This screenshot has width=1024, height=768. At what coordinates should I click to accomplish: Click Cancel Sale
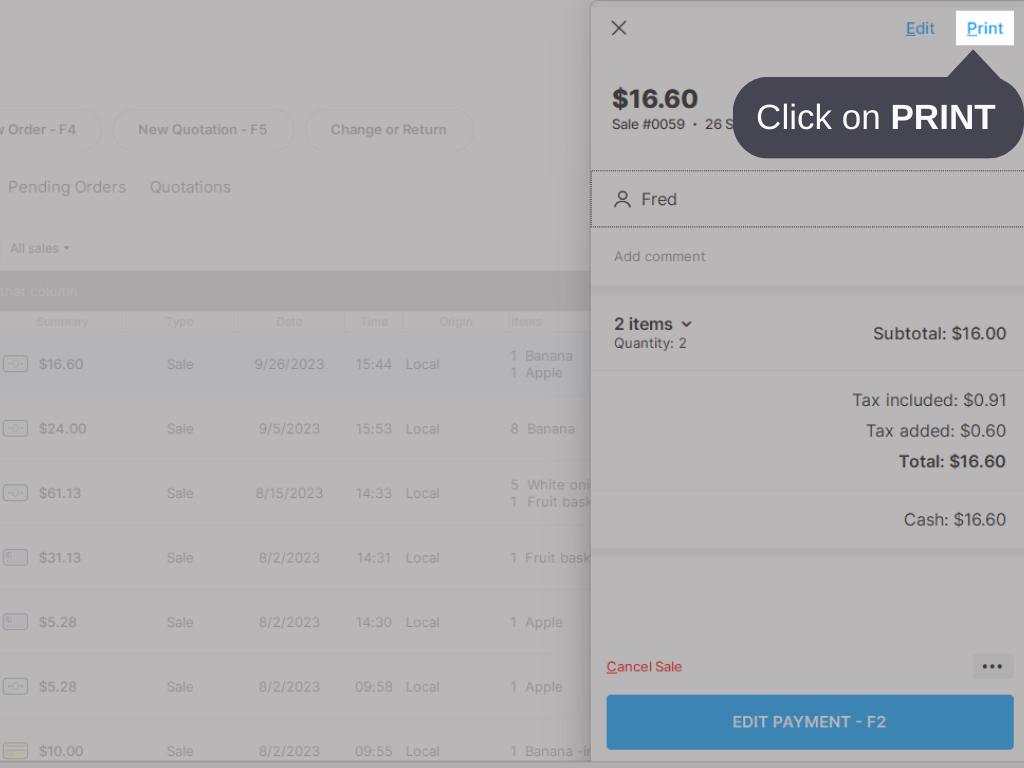(644, 666)
